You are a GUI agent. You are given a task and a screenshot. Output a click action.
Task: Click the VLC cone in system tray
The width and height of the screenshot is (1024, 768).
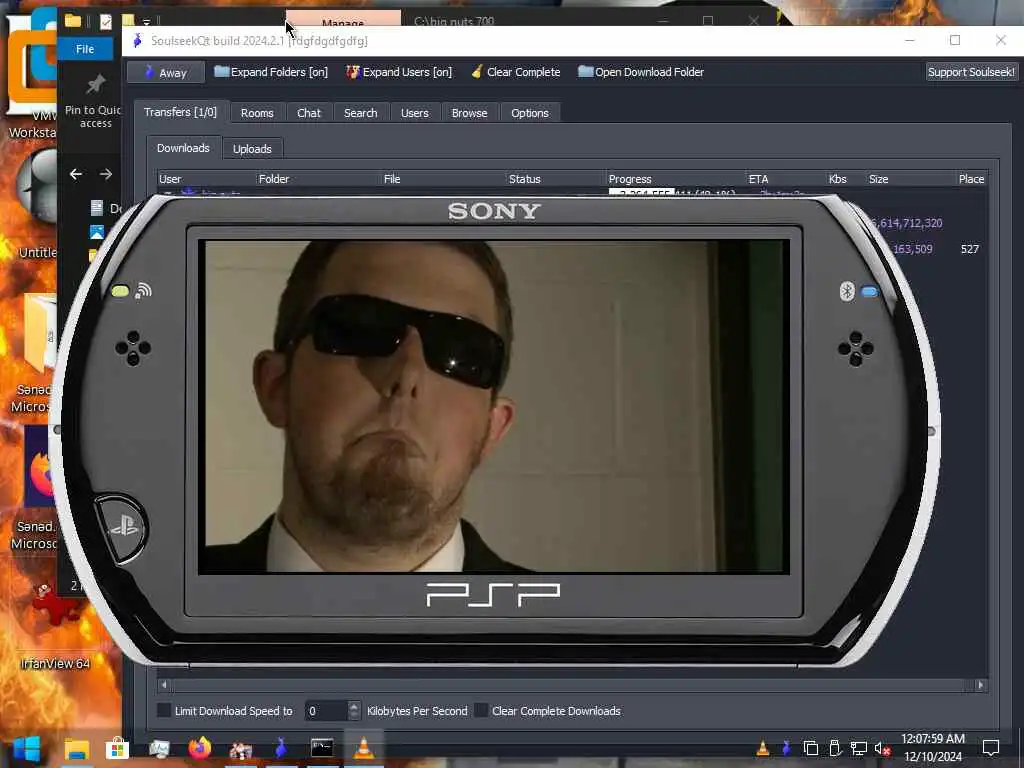762,748
